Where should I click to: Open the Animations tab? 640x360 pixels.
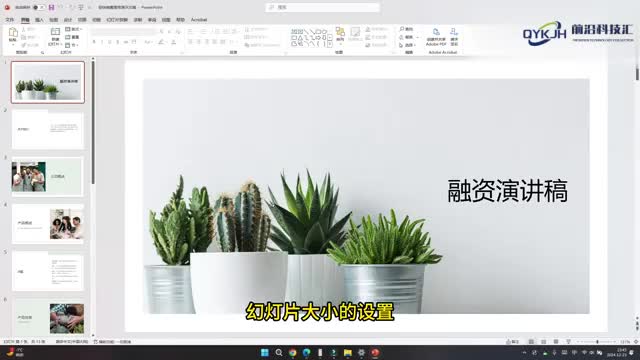click(96, 20)
